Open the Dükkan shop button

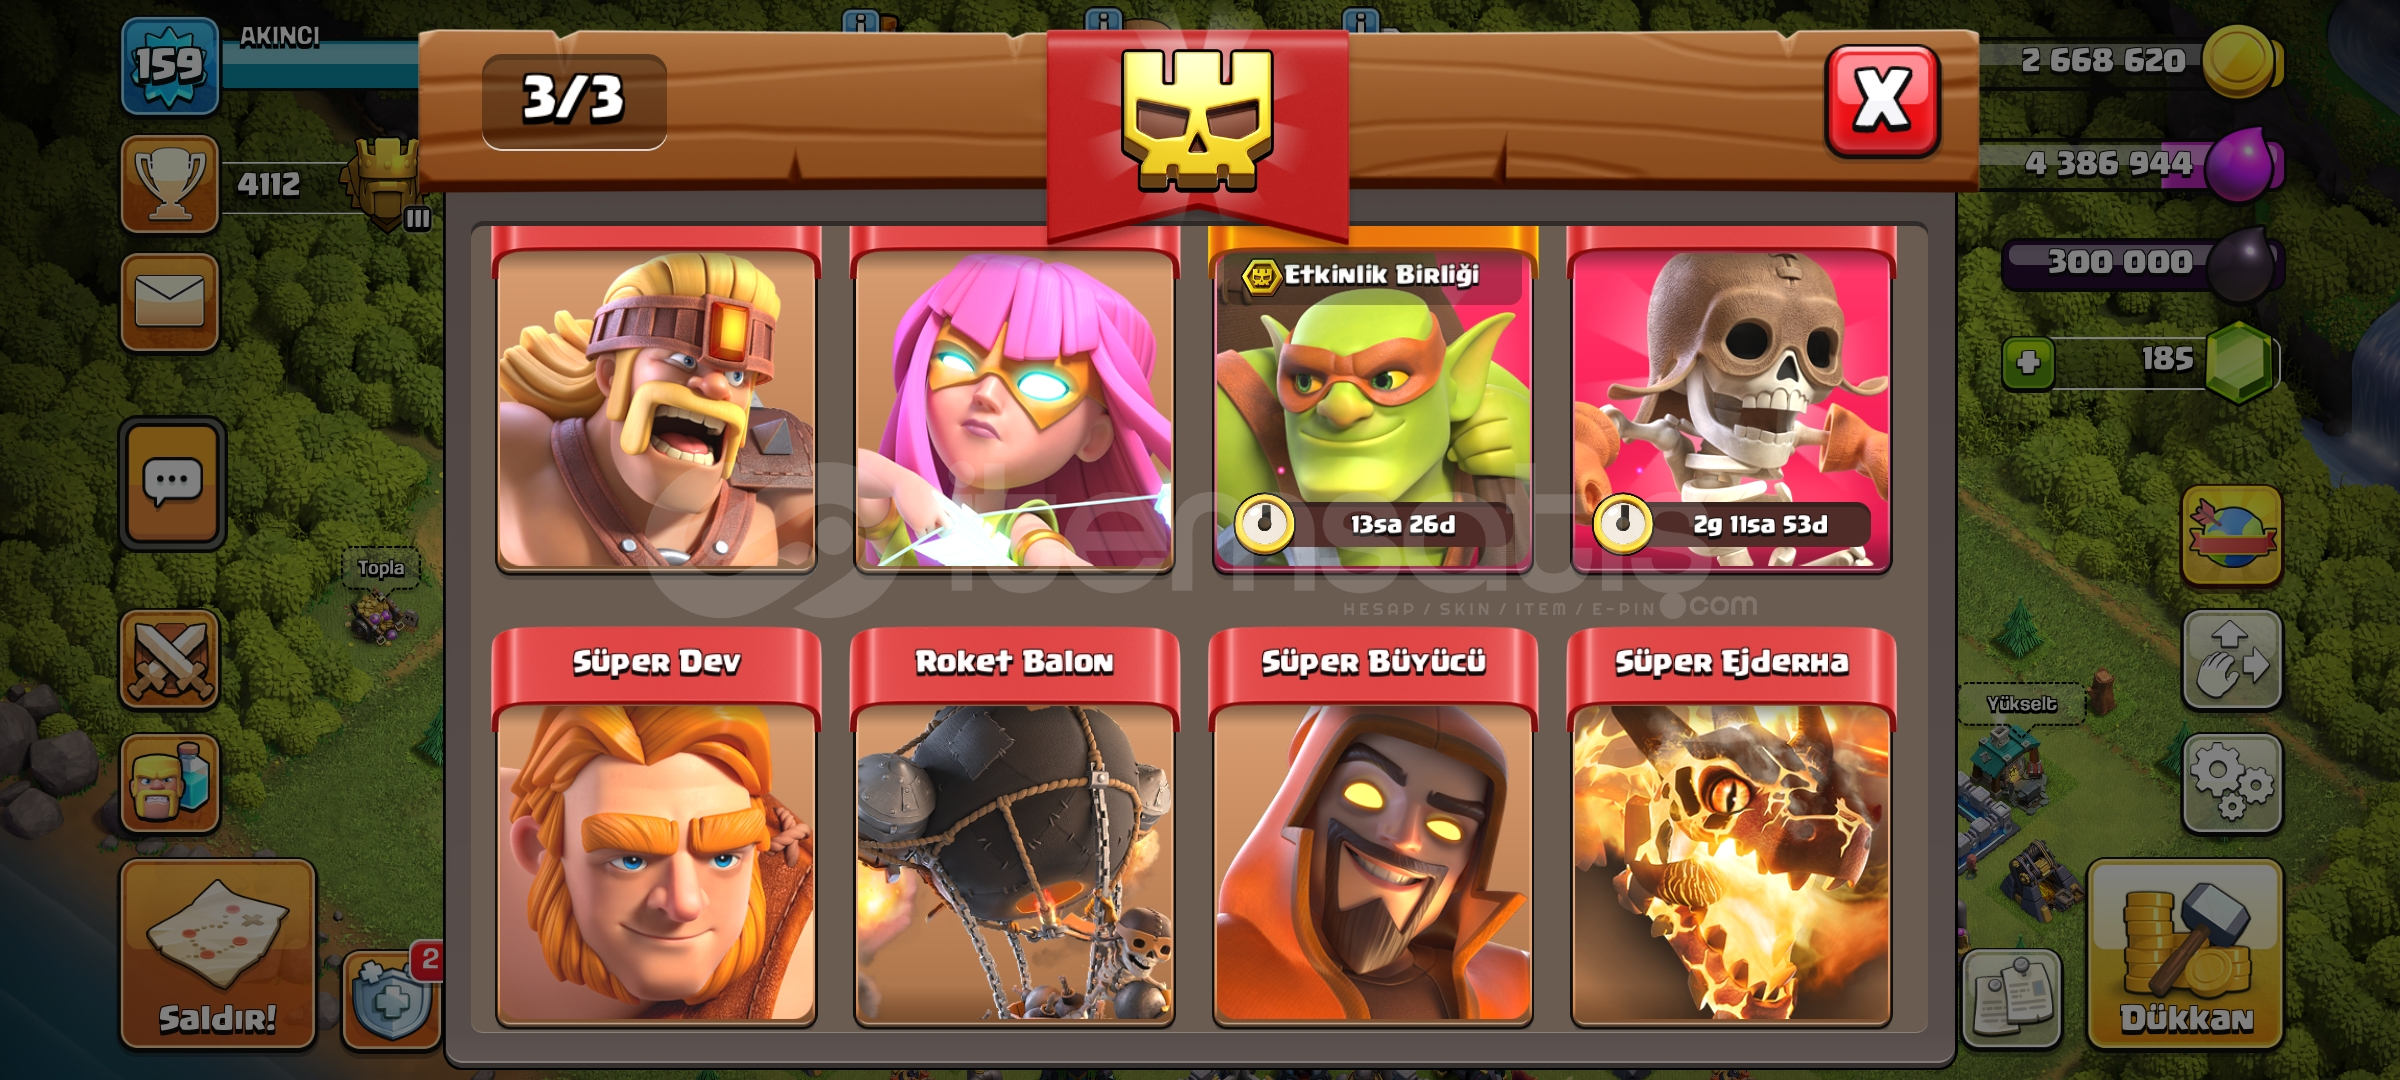tap(2186, 954)
